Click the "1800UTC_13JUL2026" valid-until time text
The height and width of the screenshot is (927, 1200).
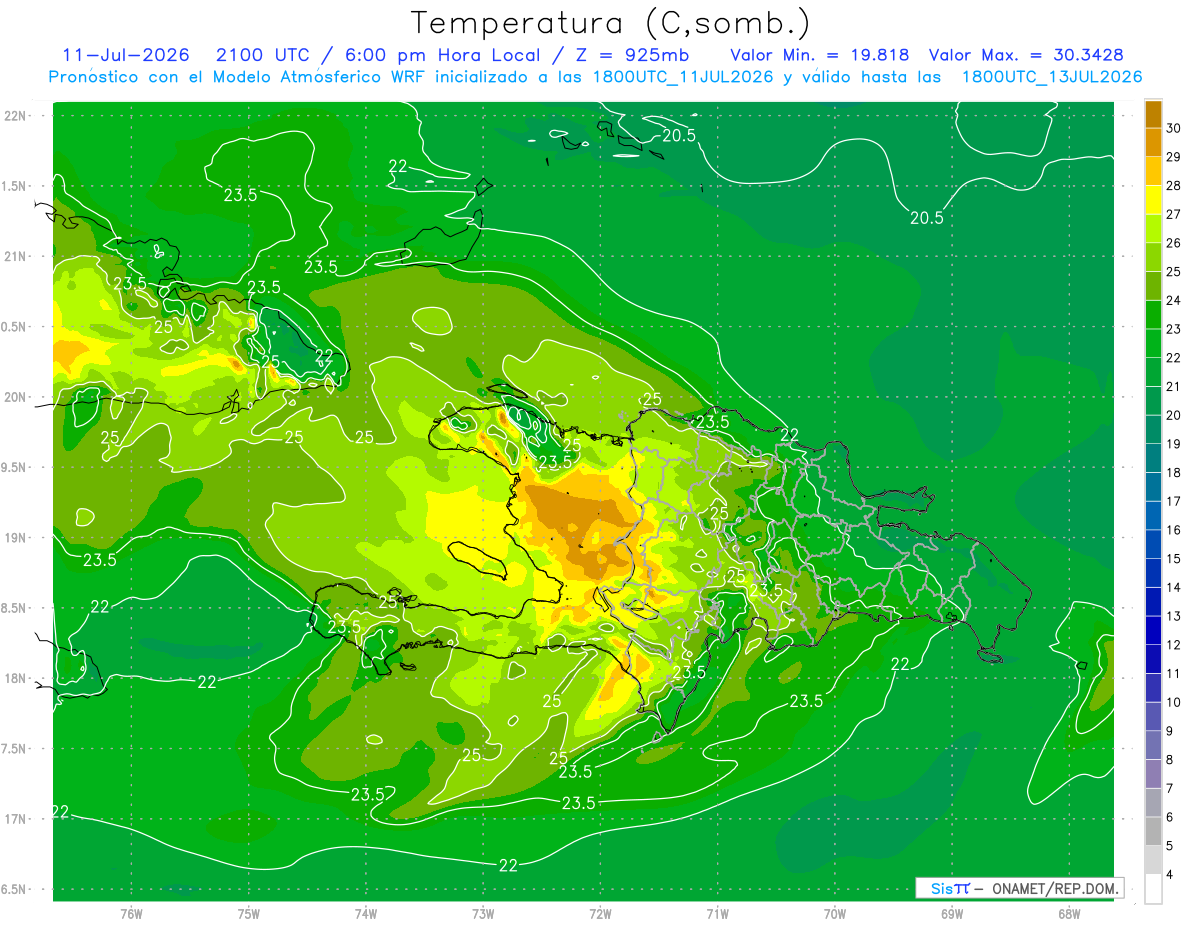point(1052,77)
